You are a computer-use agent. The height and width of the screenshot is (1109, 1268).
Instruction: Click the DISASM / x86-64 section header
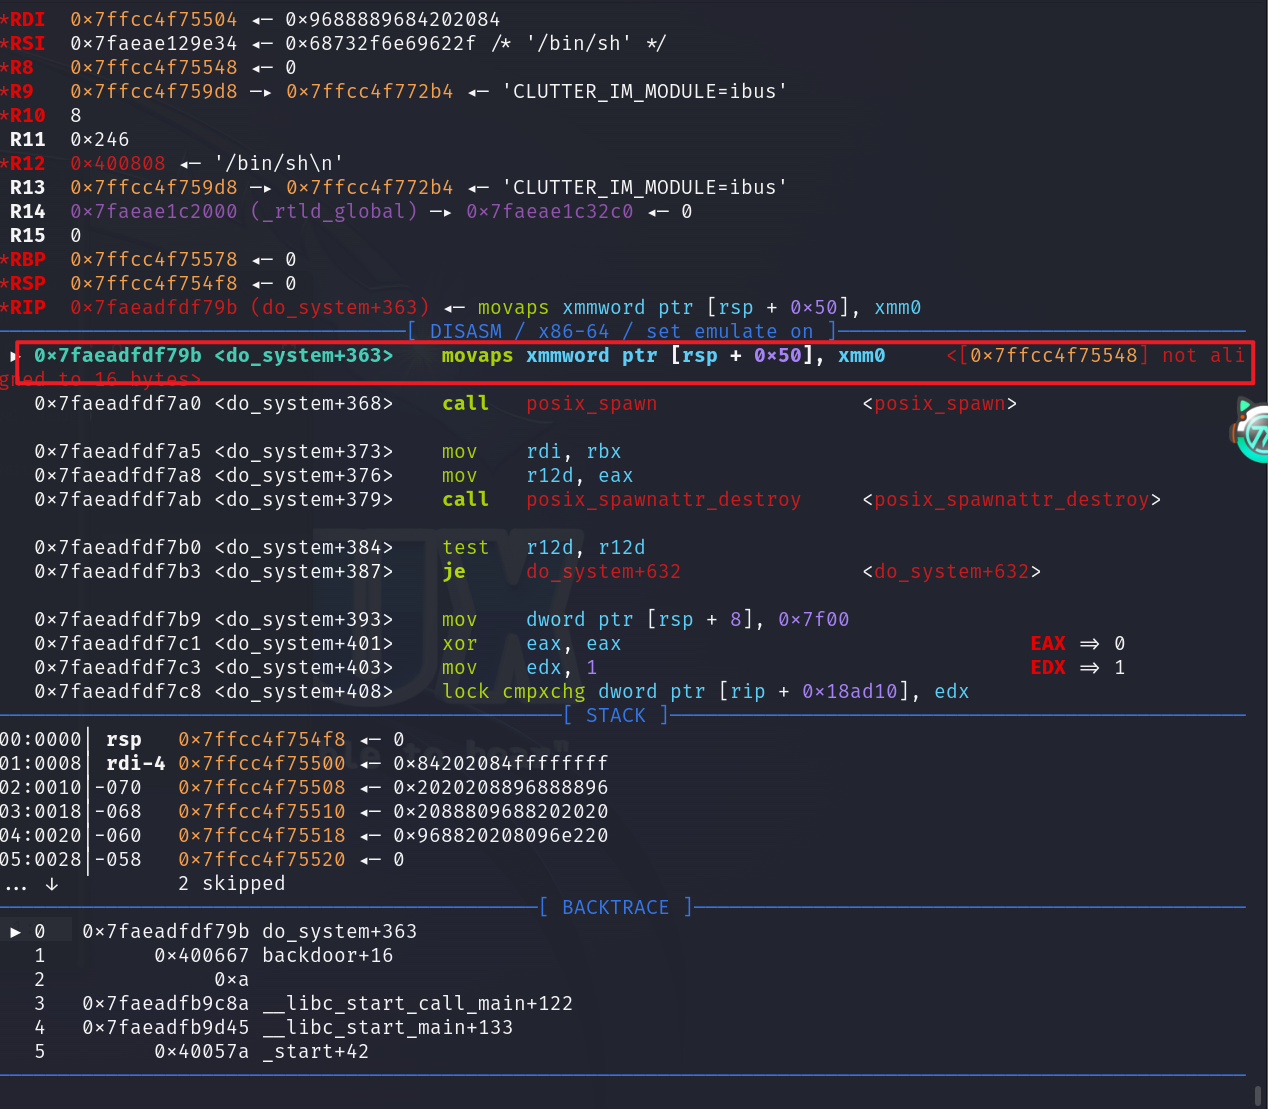click(x=622, y=331)
